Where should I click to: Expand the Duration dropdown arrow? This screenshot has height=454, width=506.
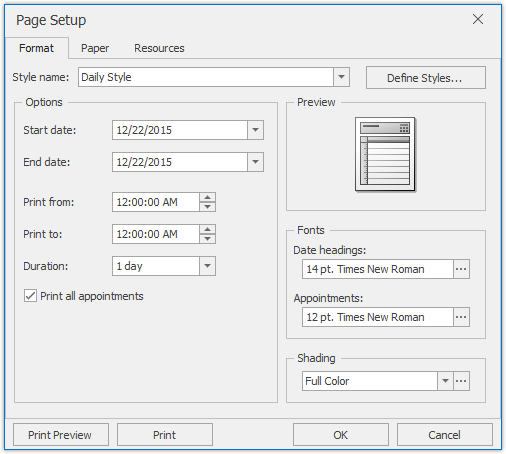click(x=207, y=266)
